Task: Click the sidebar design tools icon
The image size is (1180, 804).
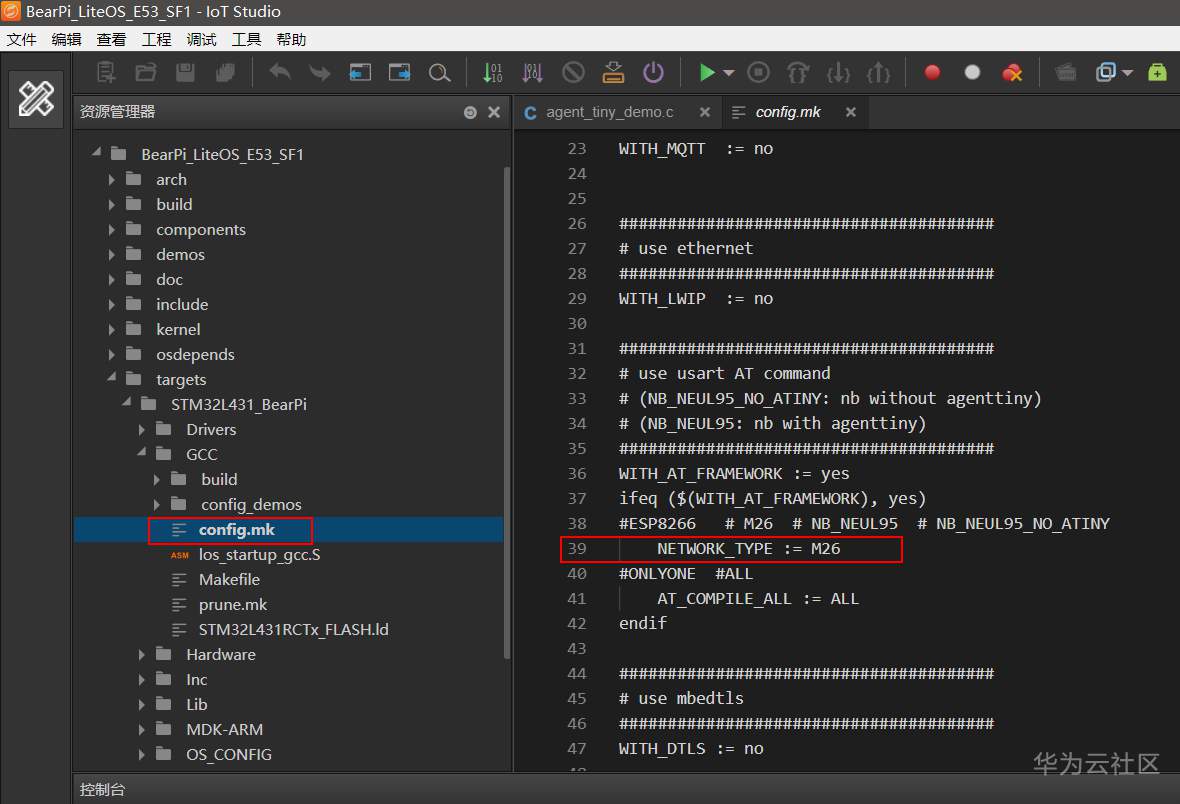Action: coord(36,99)
